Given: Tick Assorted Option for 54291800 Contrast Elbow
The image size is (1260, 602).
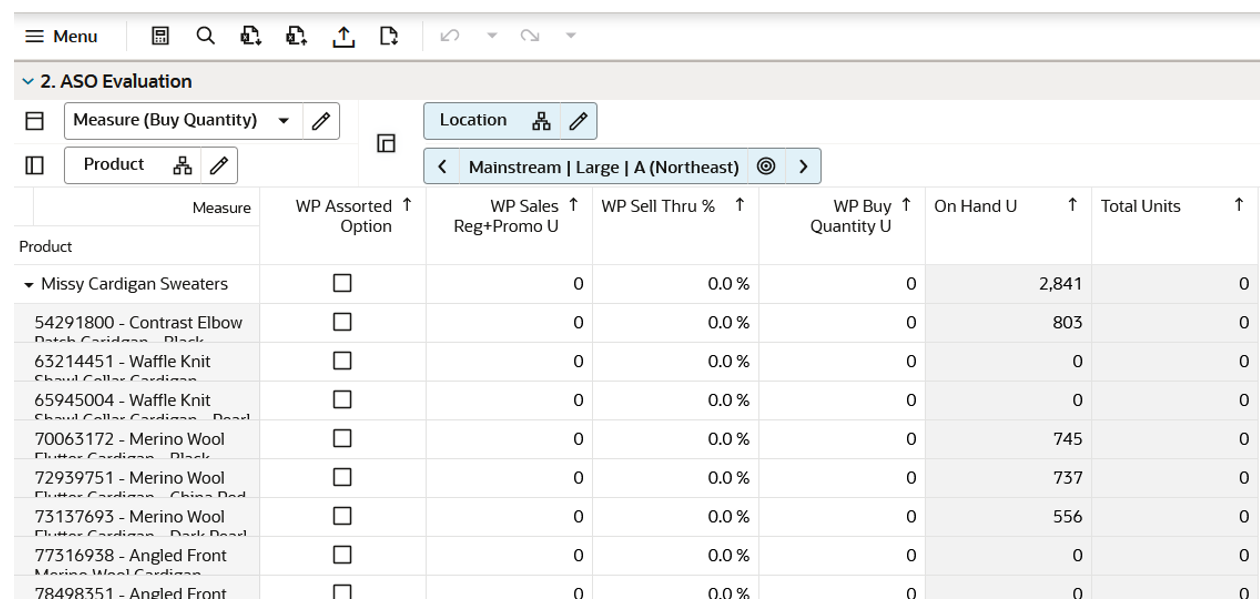Looking at the screenshot, I should click(342, 322).
